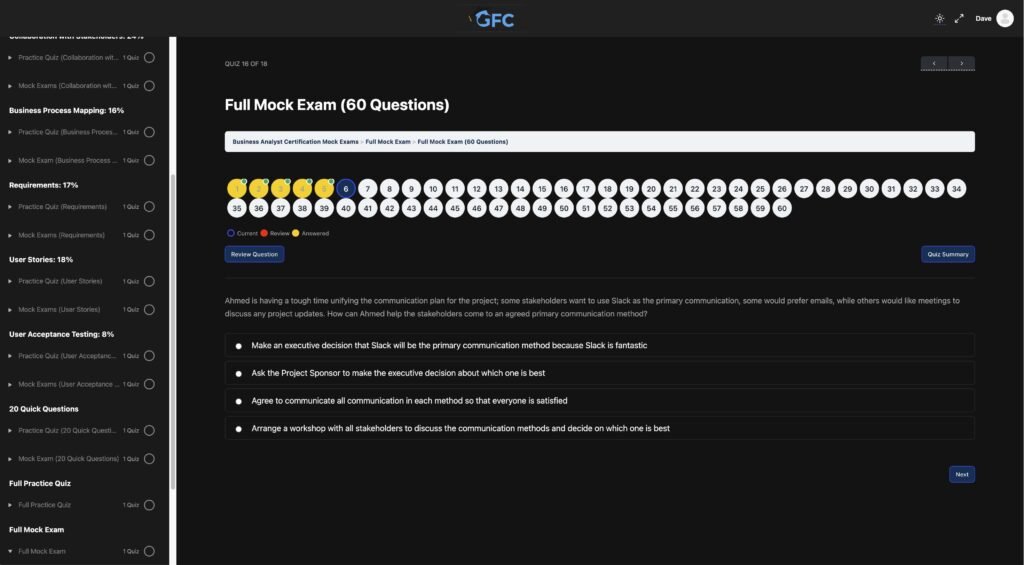1024x565 pixels.
Task: Open the Quiz Summary
Action: coord(948,254)
